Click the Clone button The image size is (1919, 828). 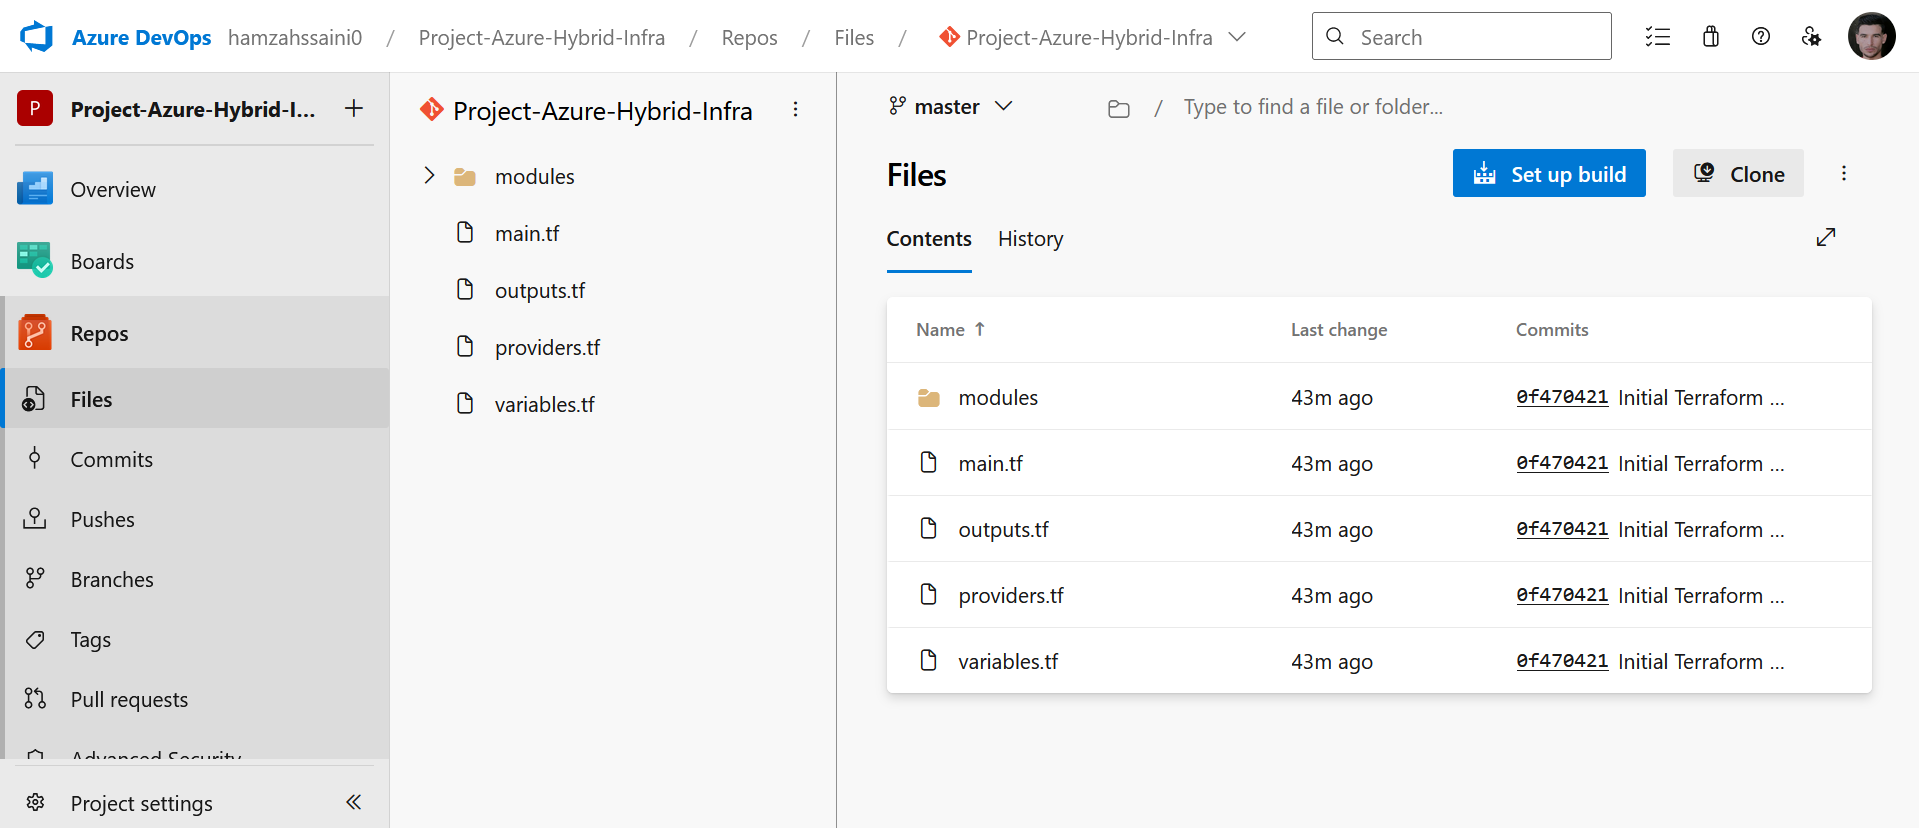(1738, 174)
